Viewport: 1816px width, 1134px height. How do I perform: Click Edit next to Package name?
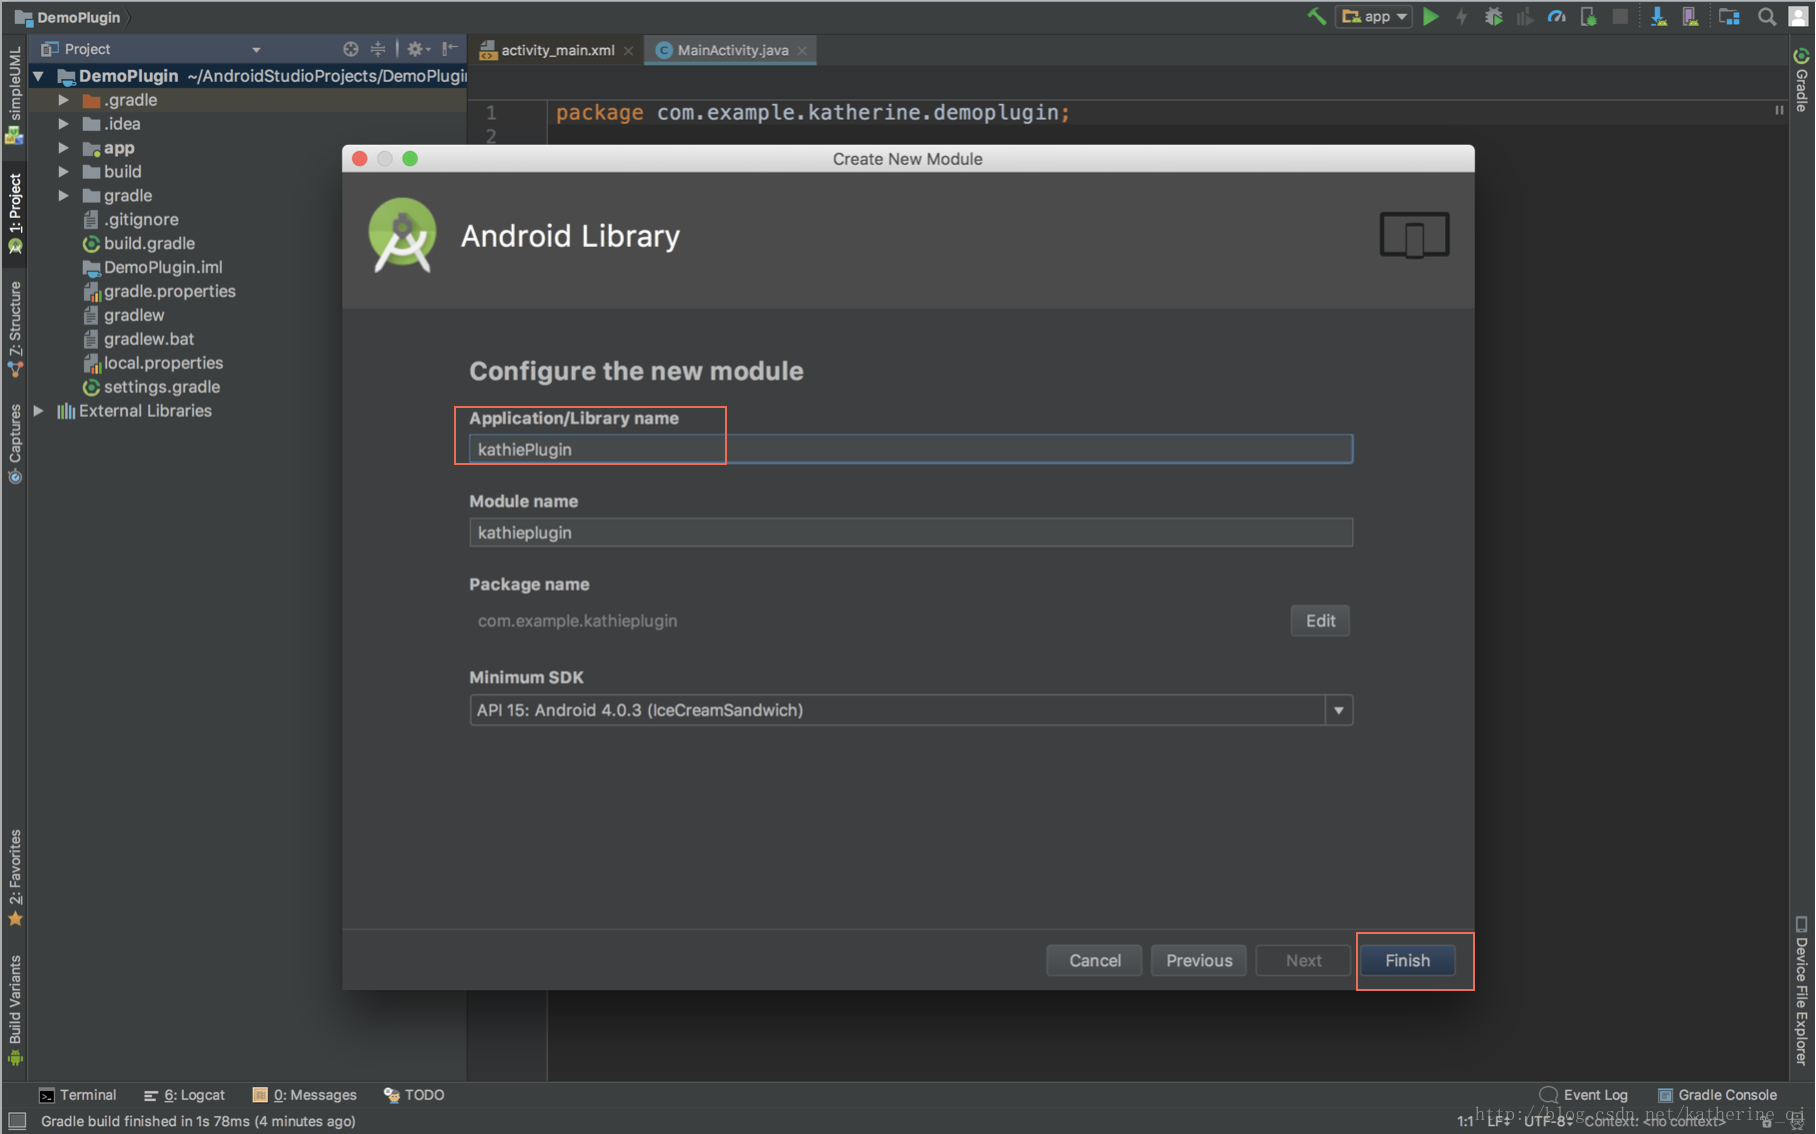click(x=1320, y=620)
